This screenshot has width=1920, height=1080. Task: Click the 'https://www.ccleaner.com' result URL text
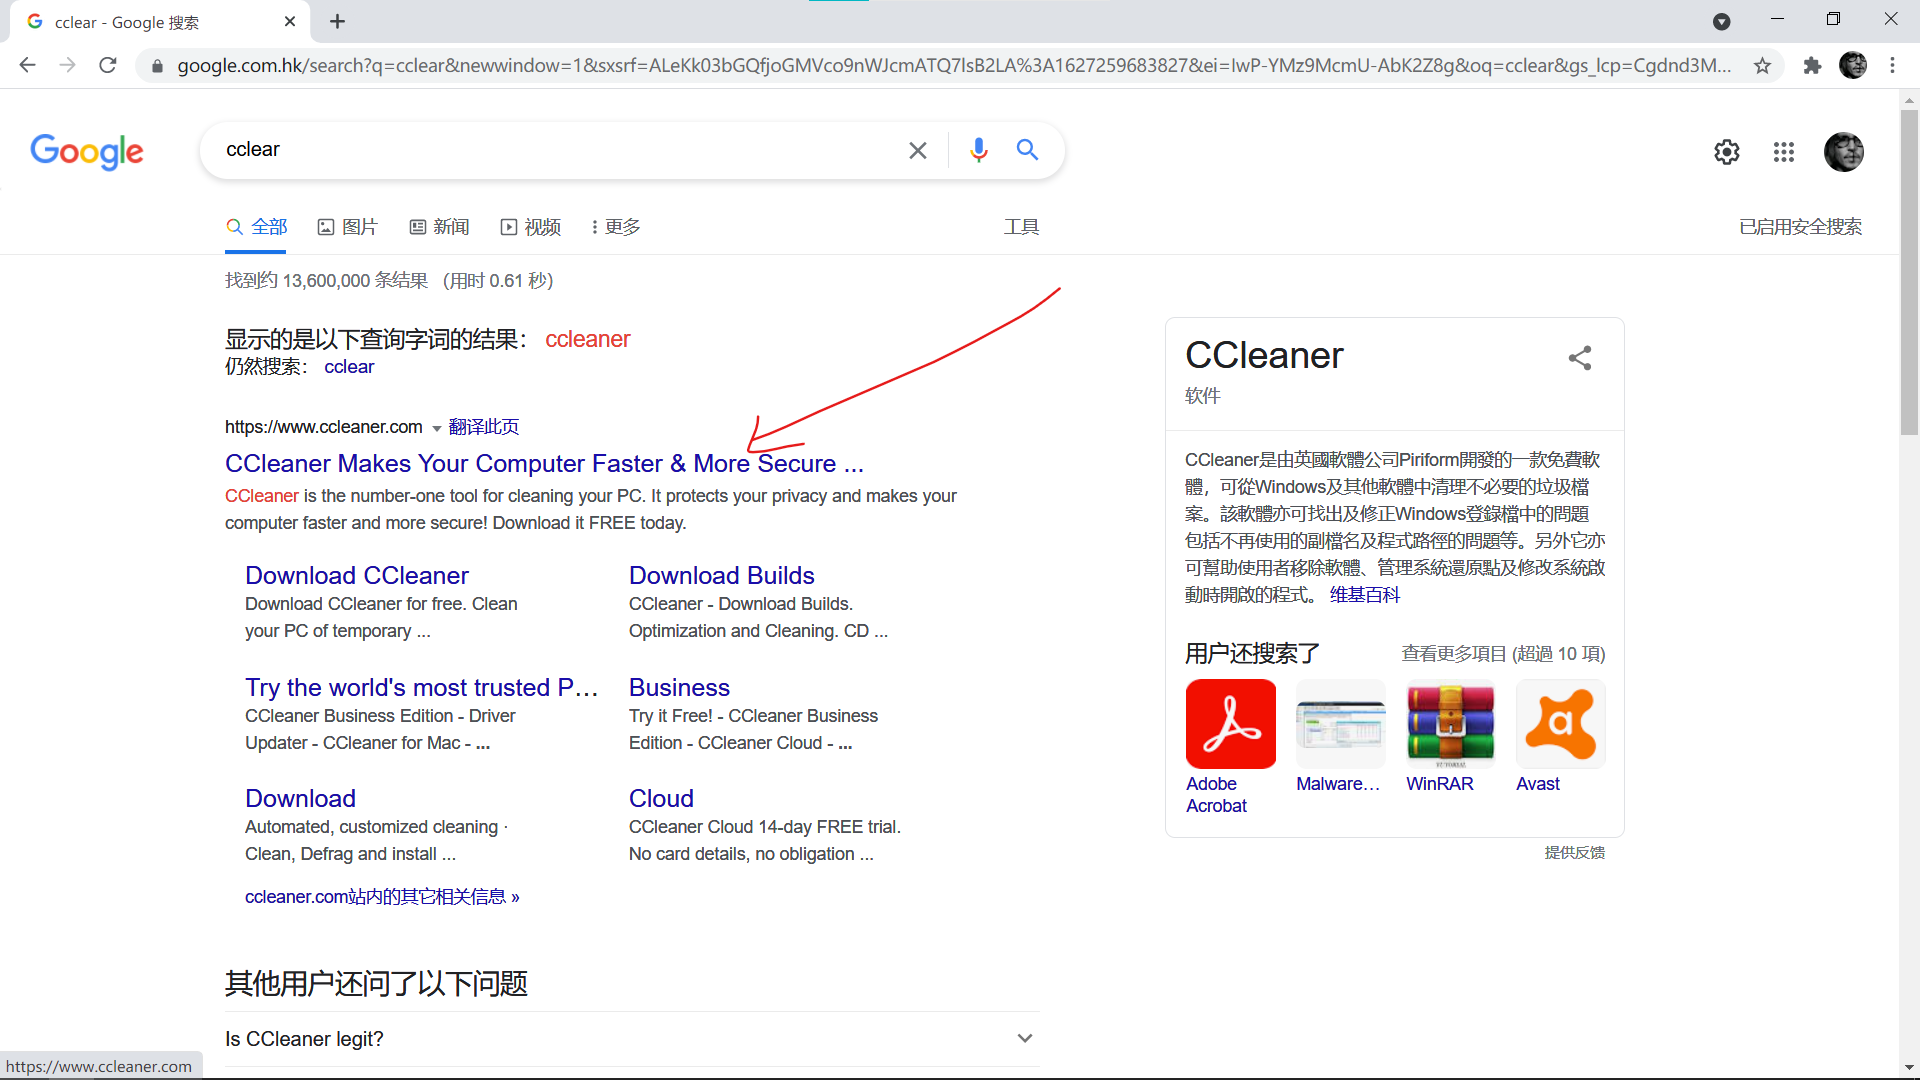[x=323, y=427]
